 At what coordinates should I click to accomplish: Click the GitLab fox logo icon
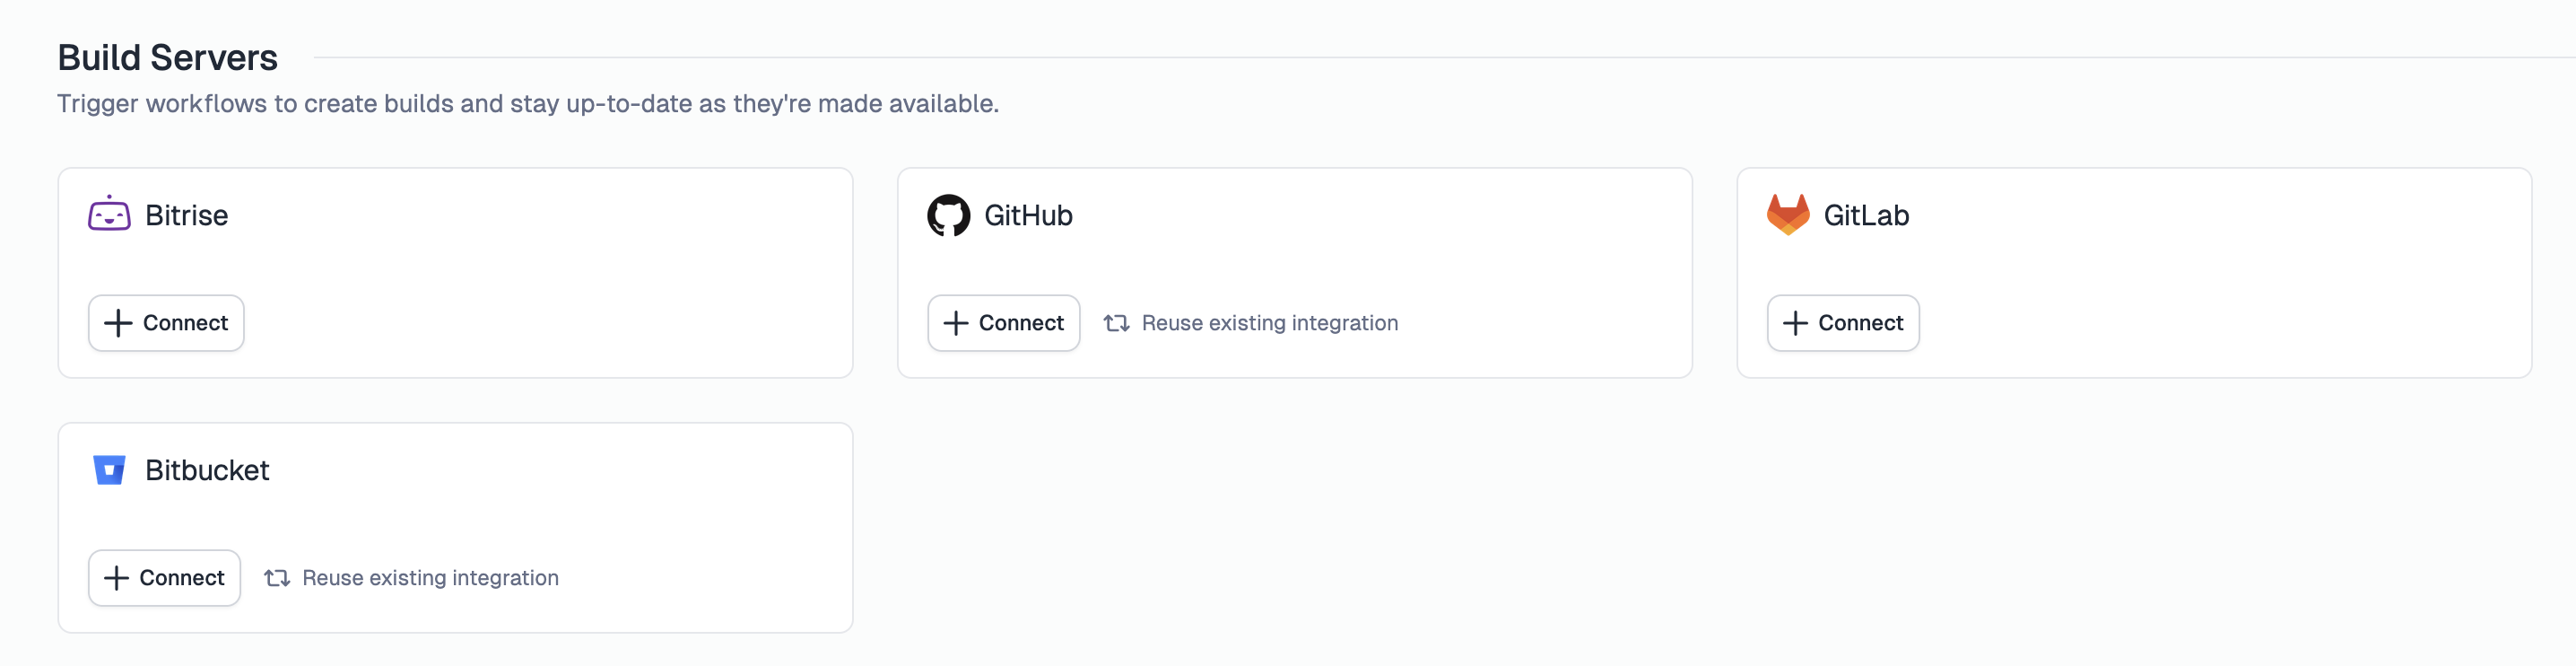tap(1788, 214)
